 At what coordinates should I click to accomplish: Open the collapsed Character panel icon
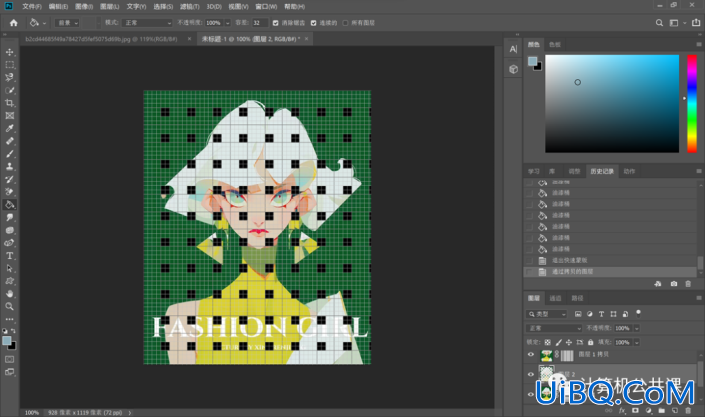click(x=513, y=49)
